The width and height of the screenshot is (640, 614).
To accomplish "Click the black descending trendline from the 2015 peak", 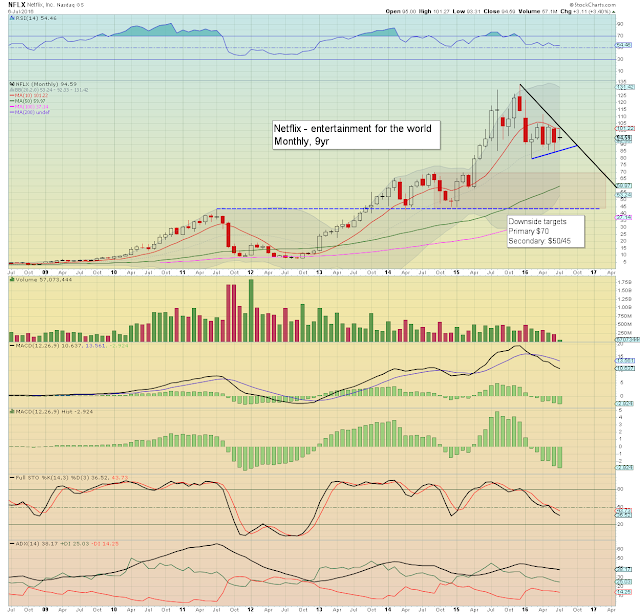I will (x=568, y=136).
